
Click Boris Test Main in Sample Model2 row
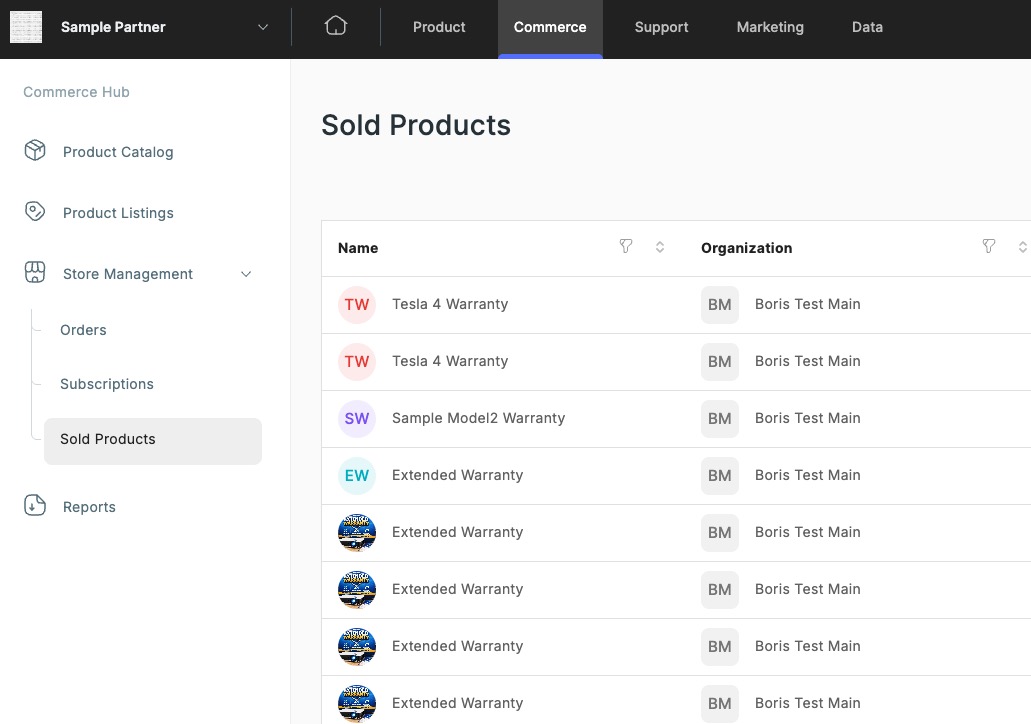pos(807,418)
